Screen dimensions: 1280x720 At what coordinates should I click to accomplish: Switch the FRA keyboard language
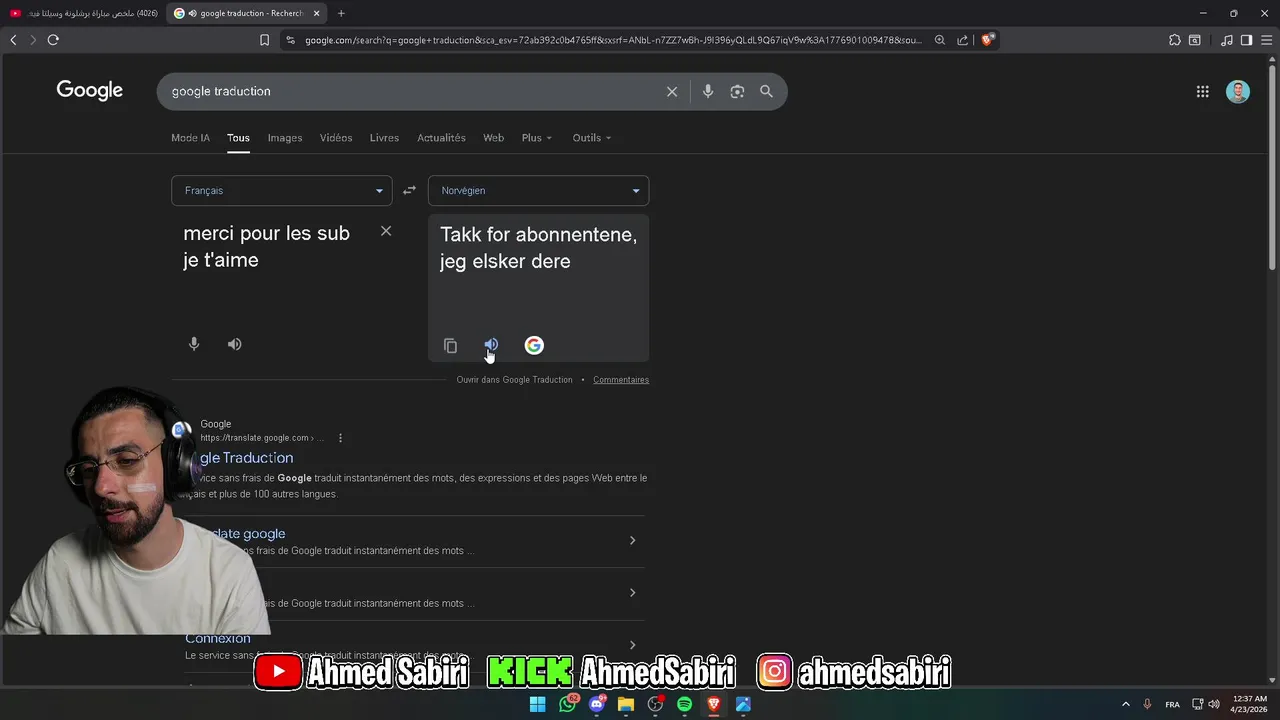pos(1172,704)
